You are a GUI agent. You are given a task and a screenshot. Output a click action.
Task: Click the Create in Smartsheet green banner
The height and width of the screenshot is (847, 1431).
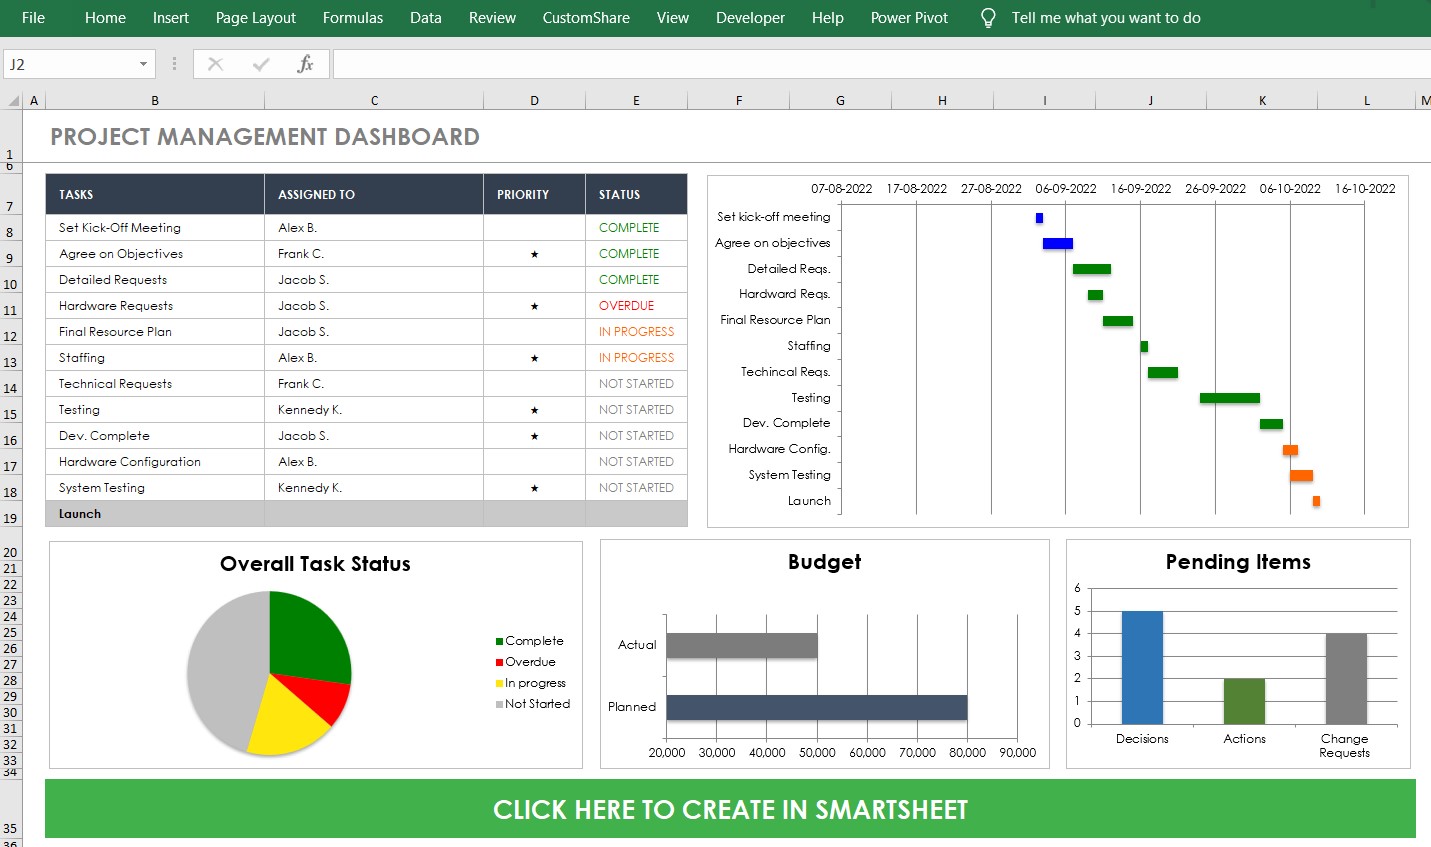[x=730, y=809]
